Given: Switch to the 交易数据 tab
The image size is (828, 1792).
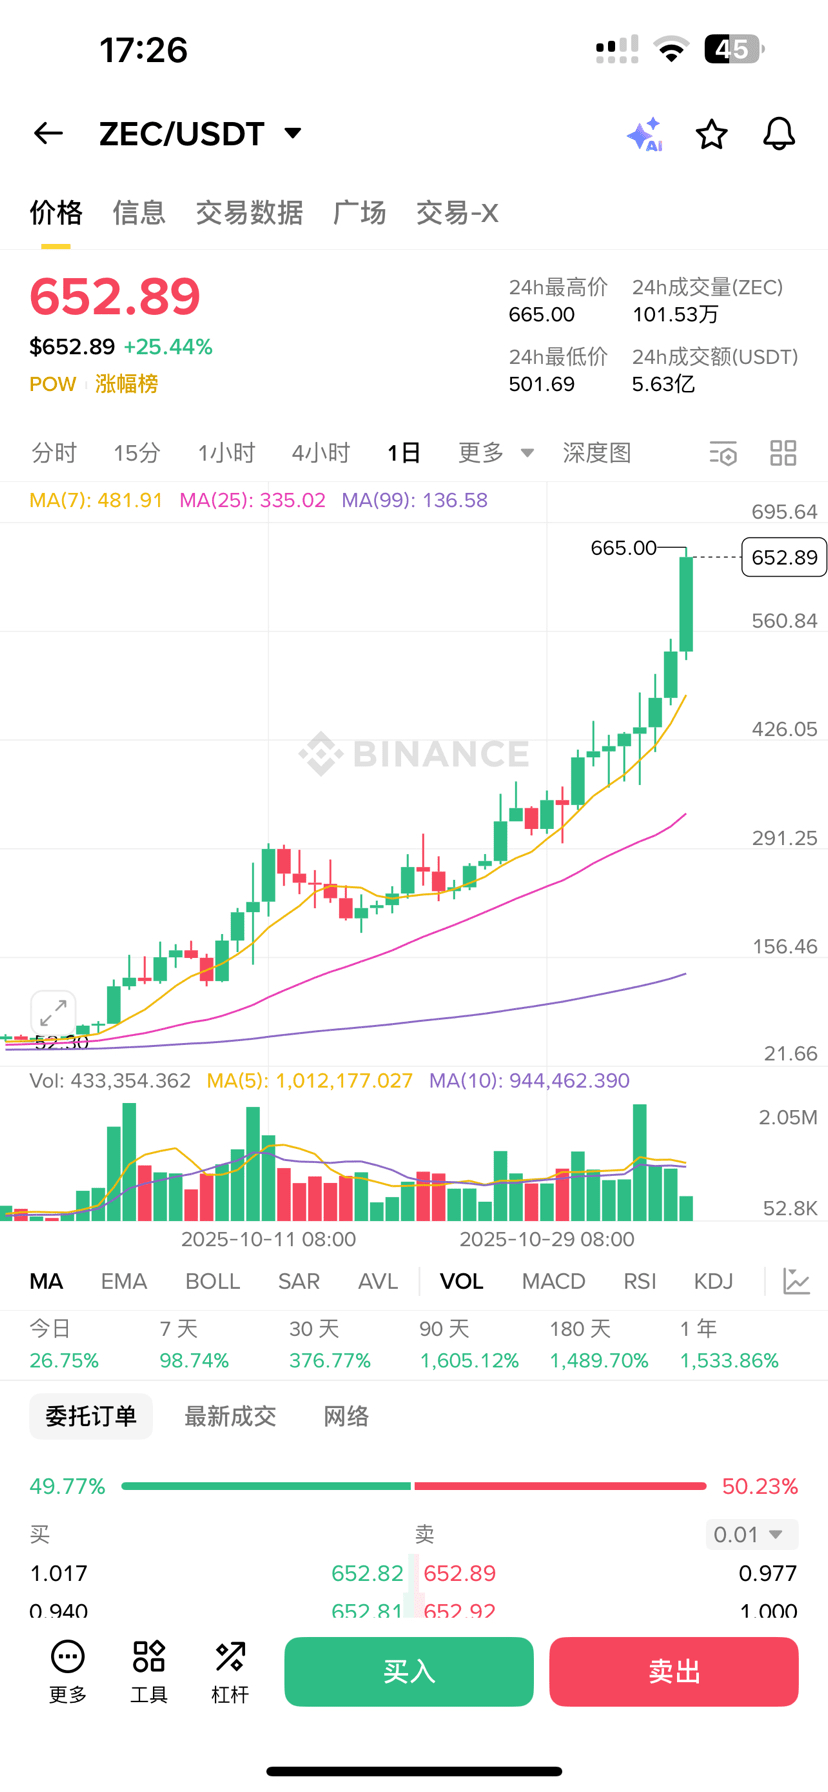Looking at the screenshot, I should point(249,213).
